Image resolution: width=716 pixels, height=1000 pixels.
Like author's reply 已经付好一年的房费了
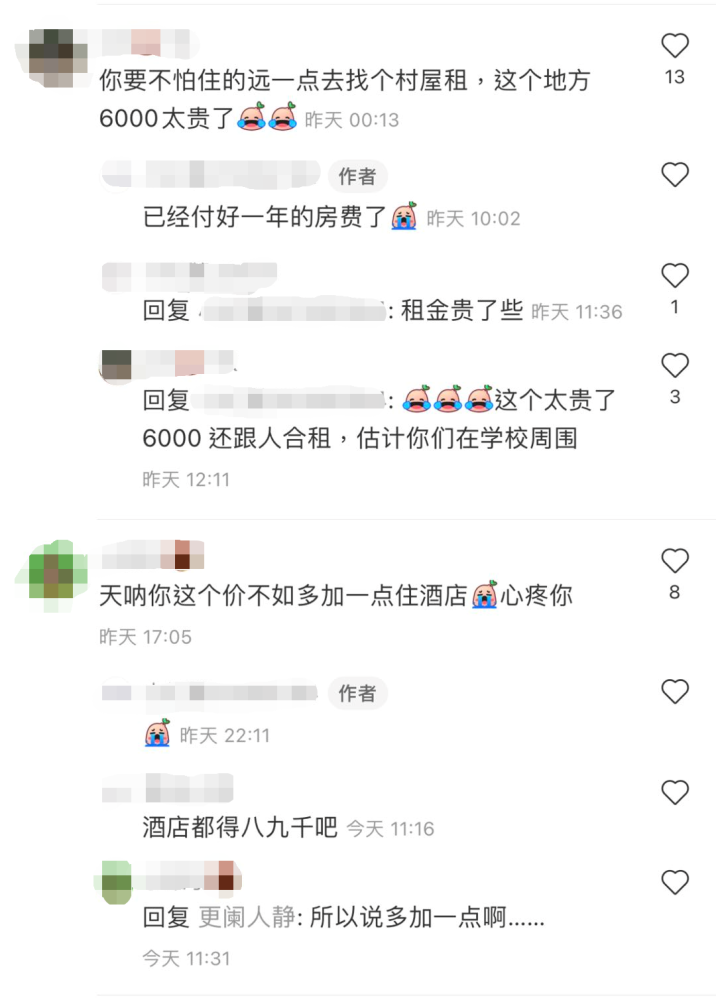coord(675,175)
